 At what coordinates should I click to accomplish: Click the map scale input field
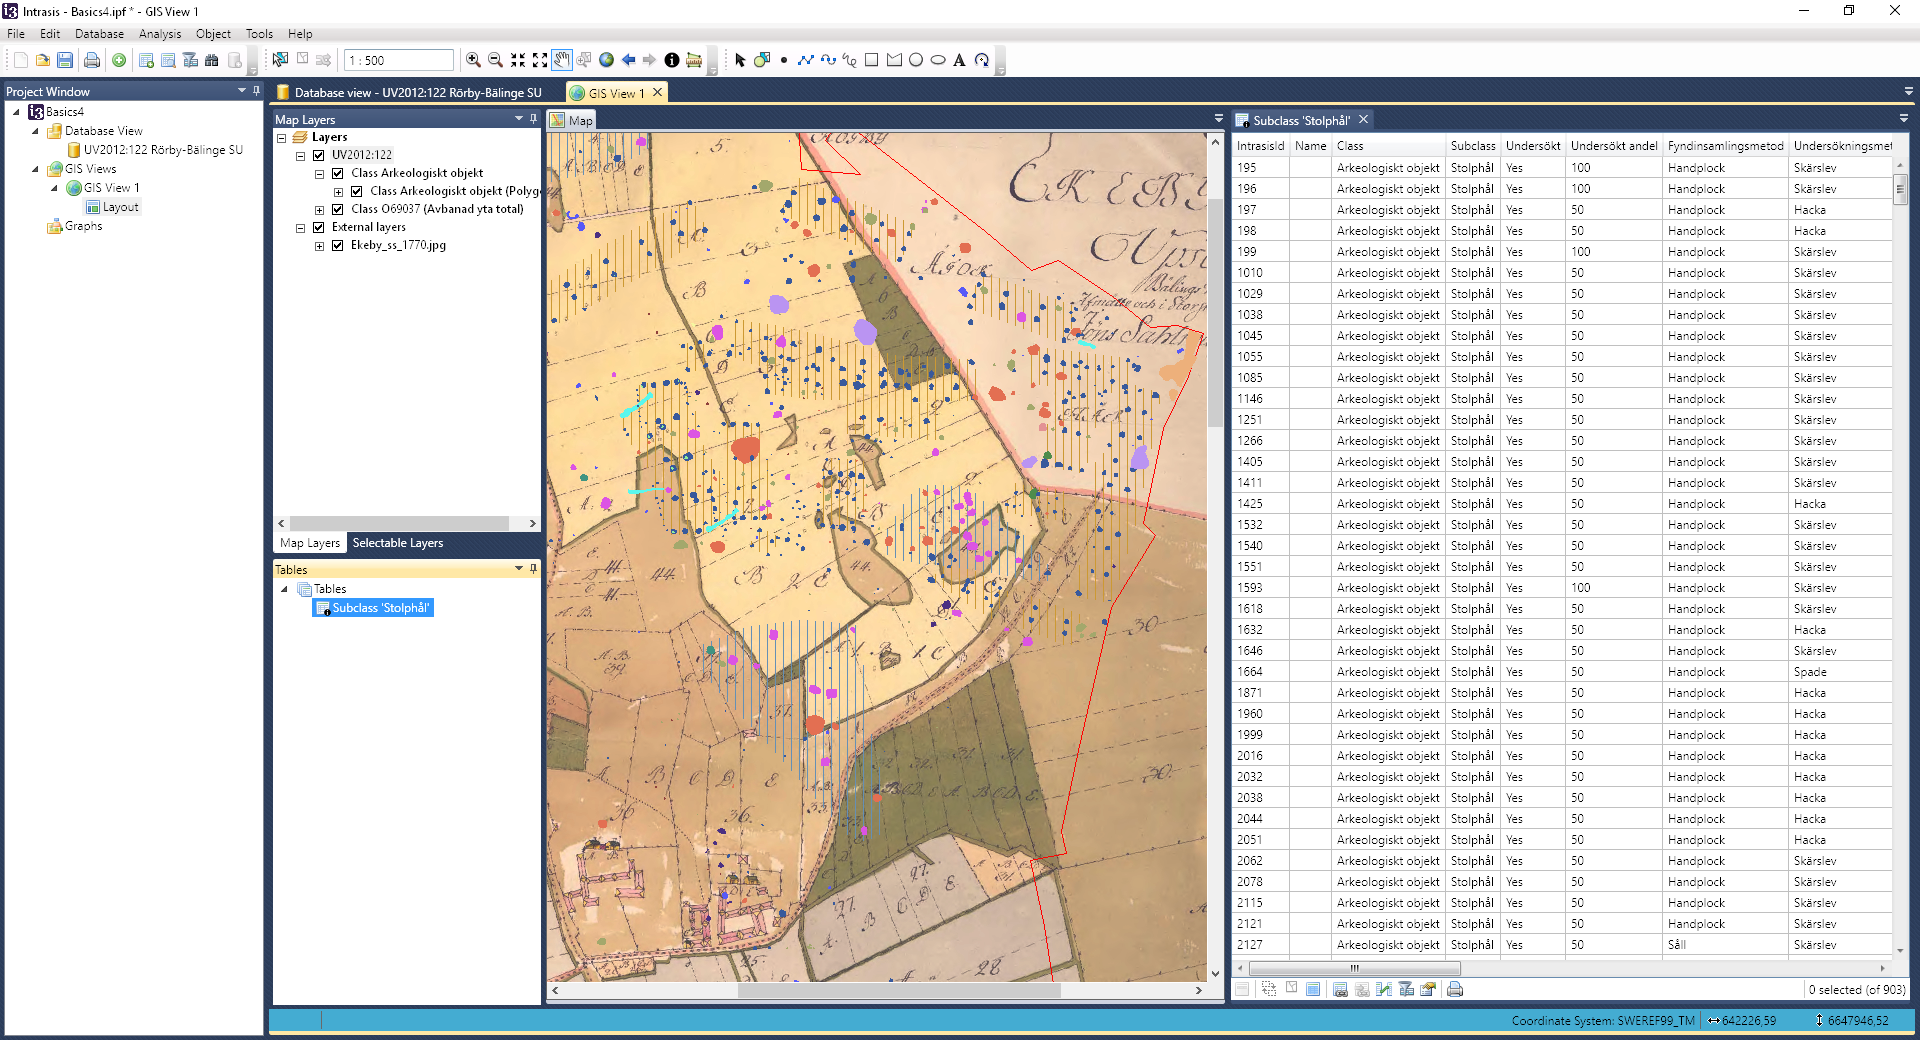pyautogui.click(x=398, y=60)
